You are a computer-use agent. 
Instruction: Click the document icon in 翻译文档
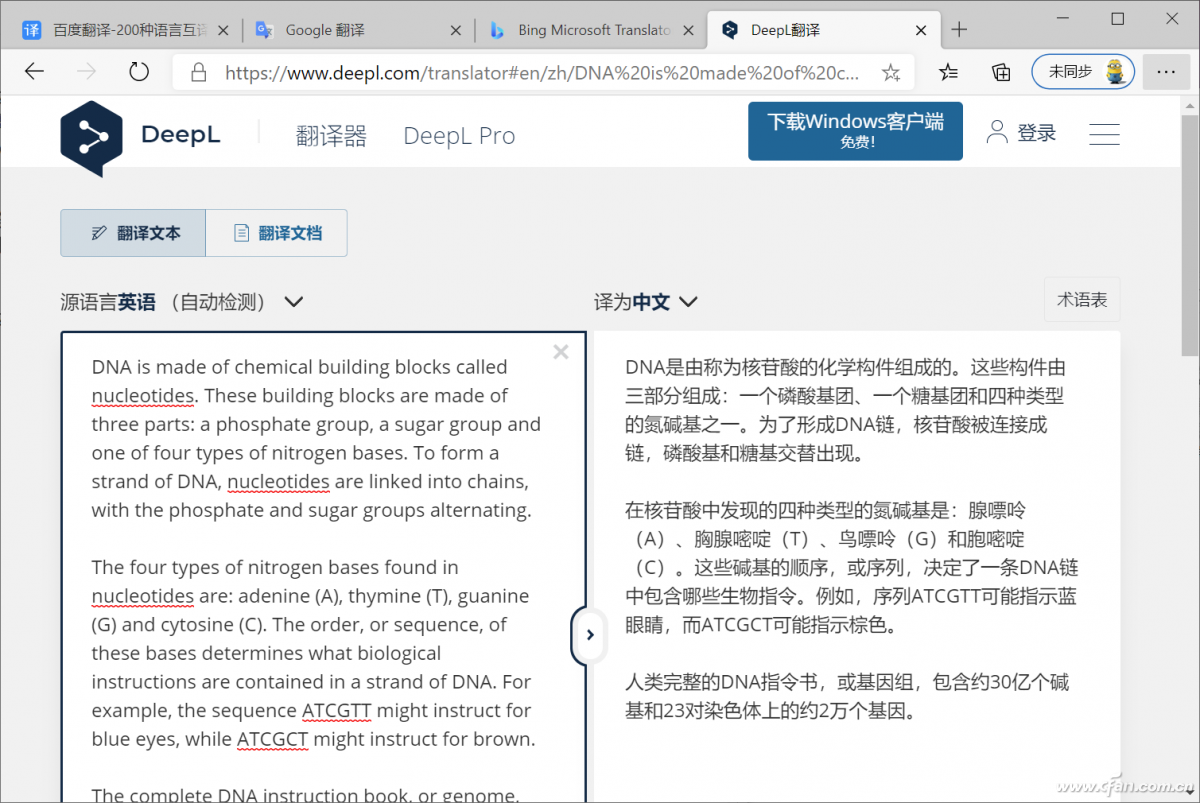(241, 233)
